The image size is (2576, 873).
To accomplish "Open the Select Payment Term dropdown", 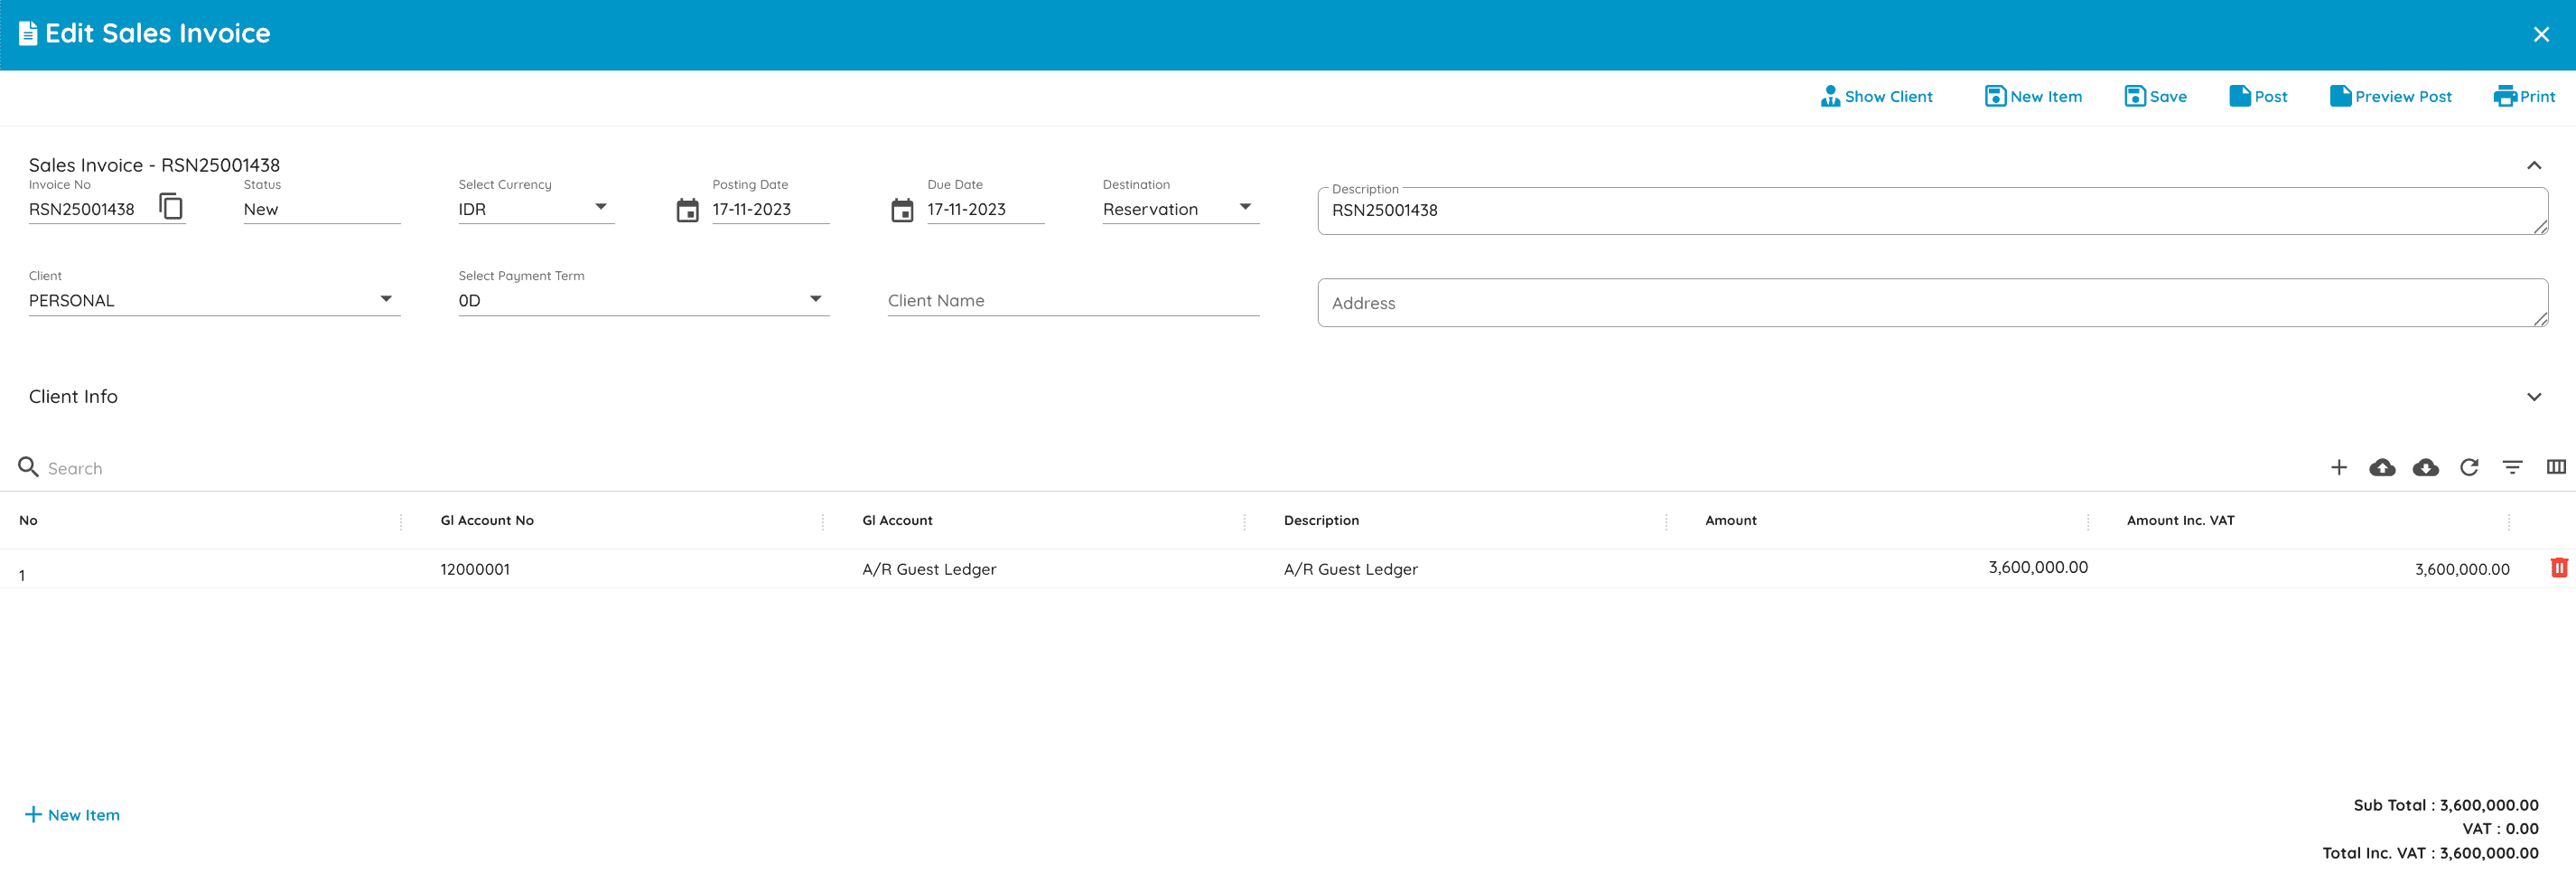I will (x=643, y=300).
